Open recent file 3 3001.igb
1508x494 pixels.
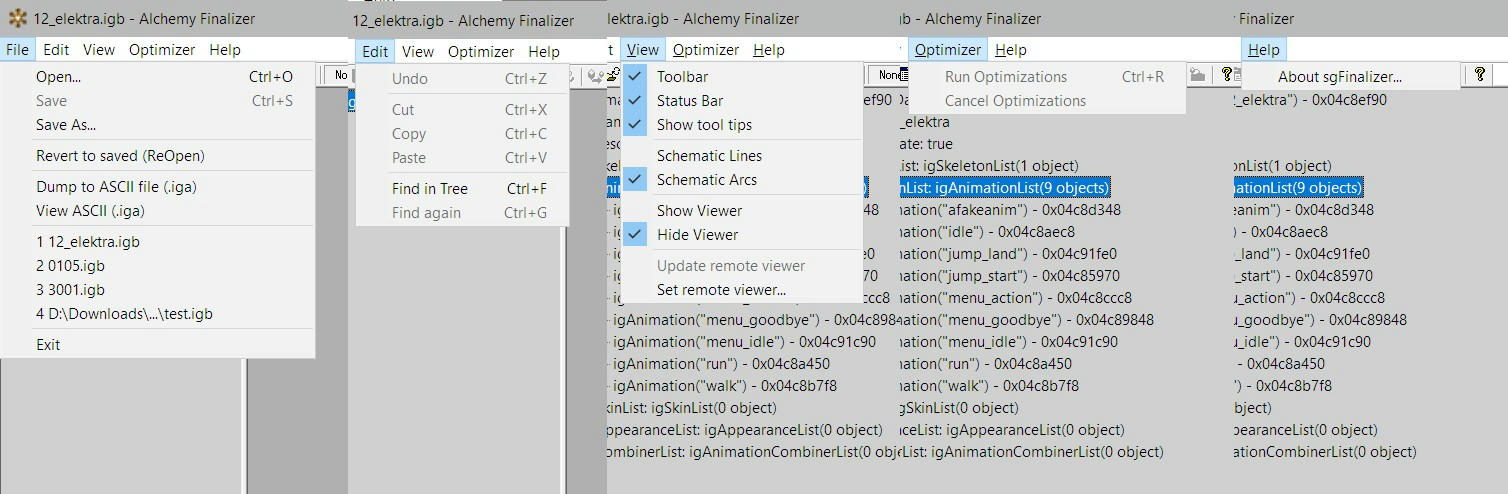coord(158,290)
